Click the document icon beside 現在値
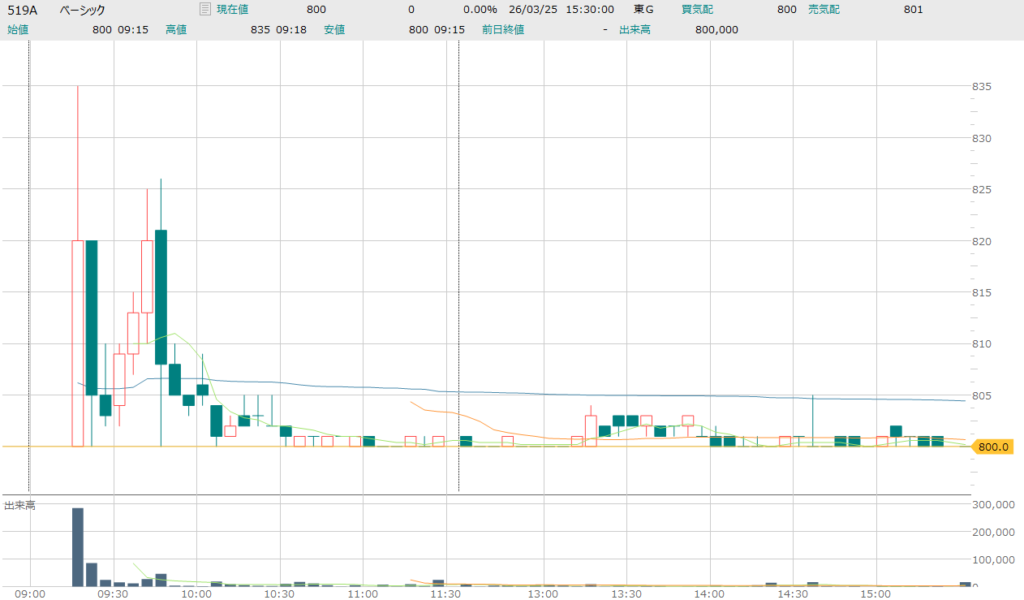The width and height of the screenshot is (1024, 600). point(205,9)
